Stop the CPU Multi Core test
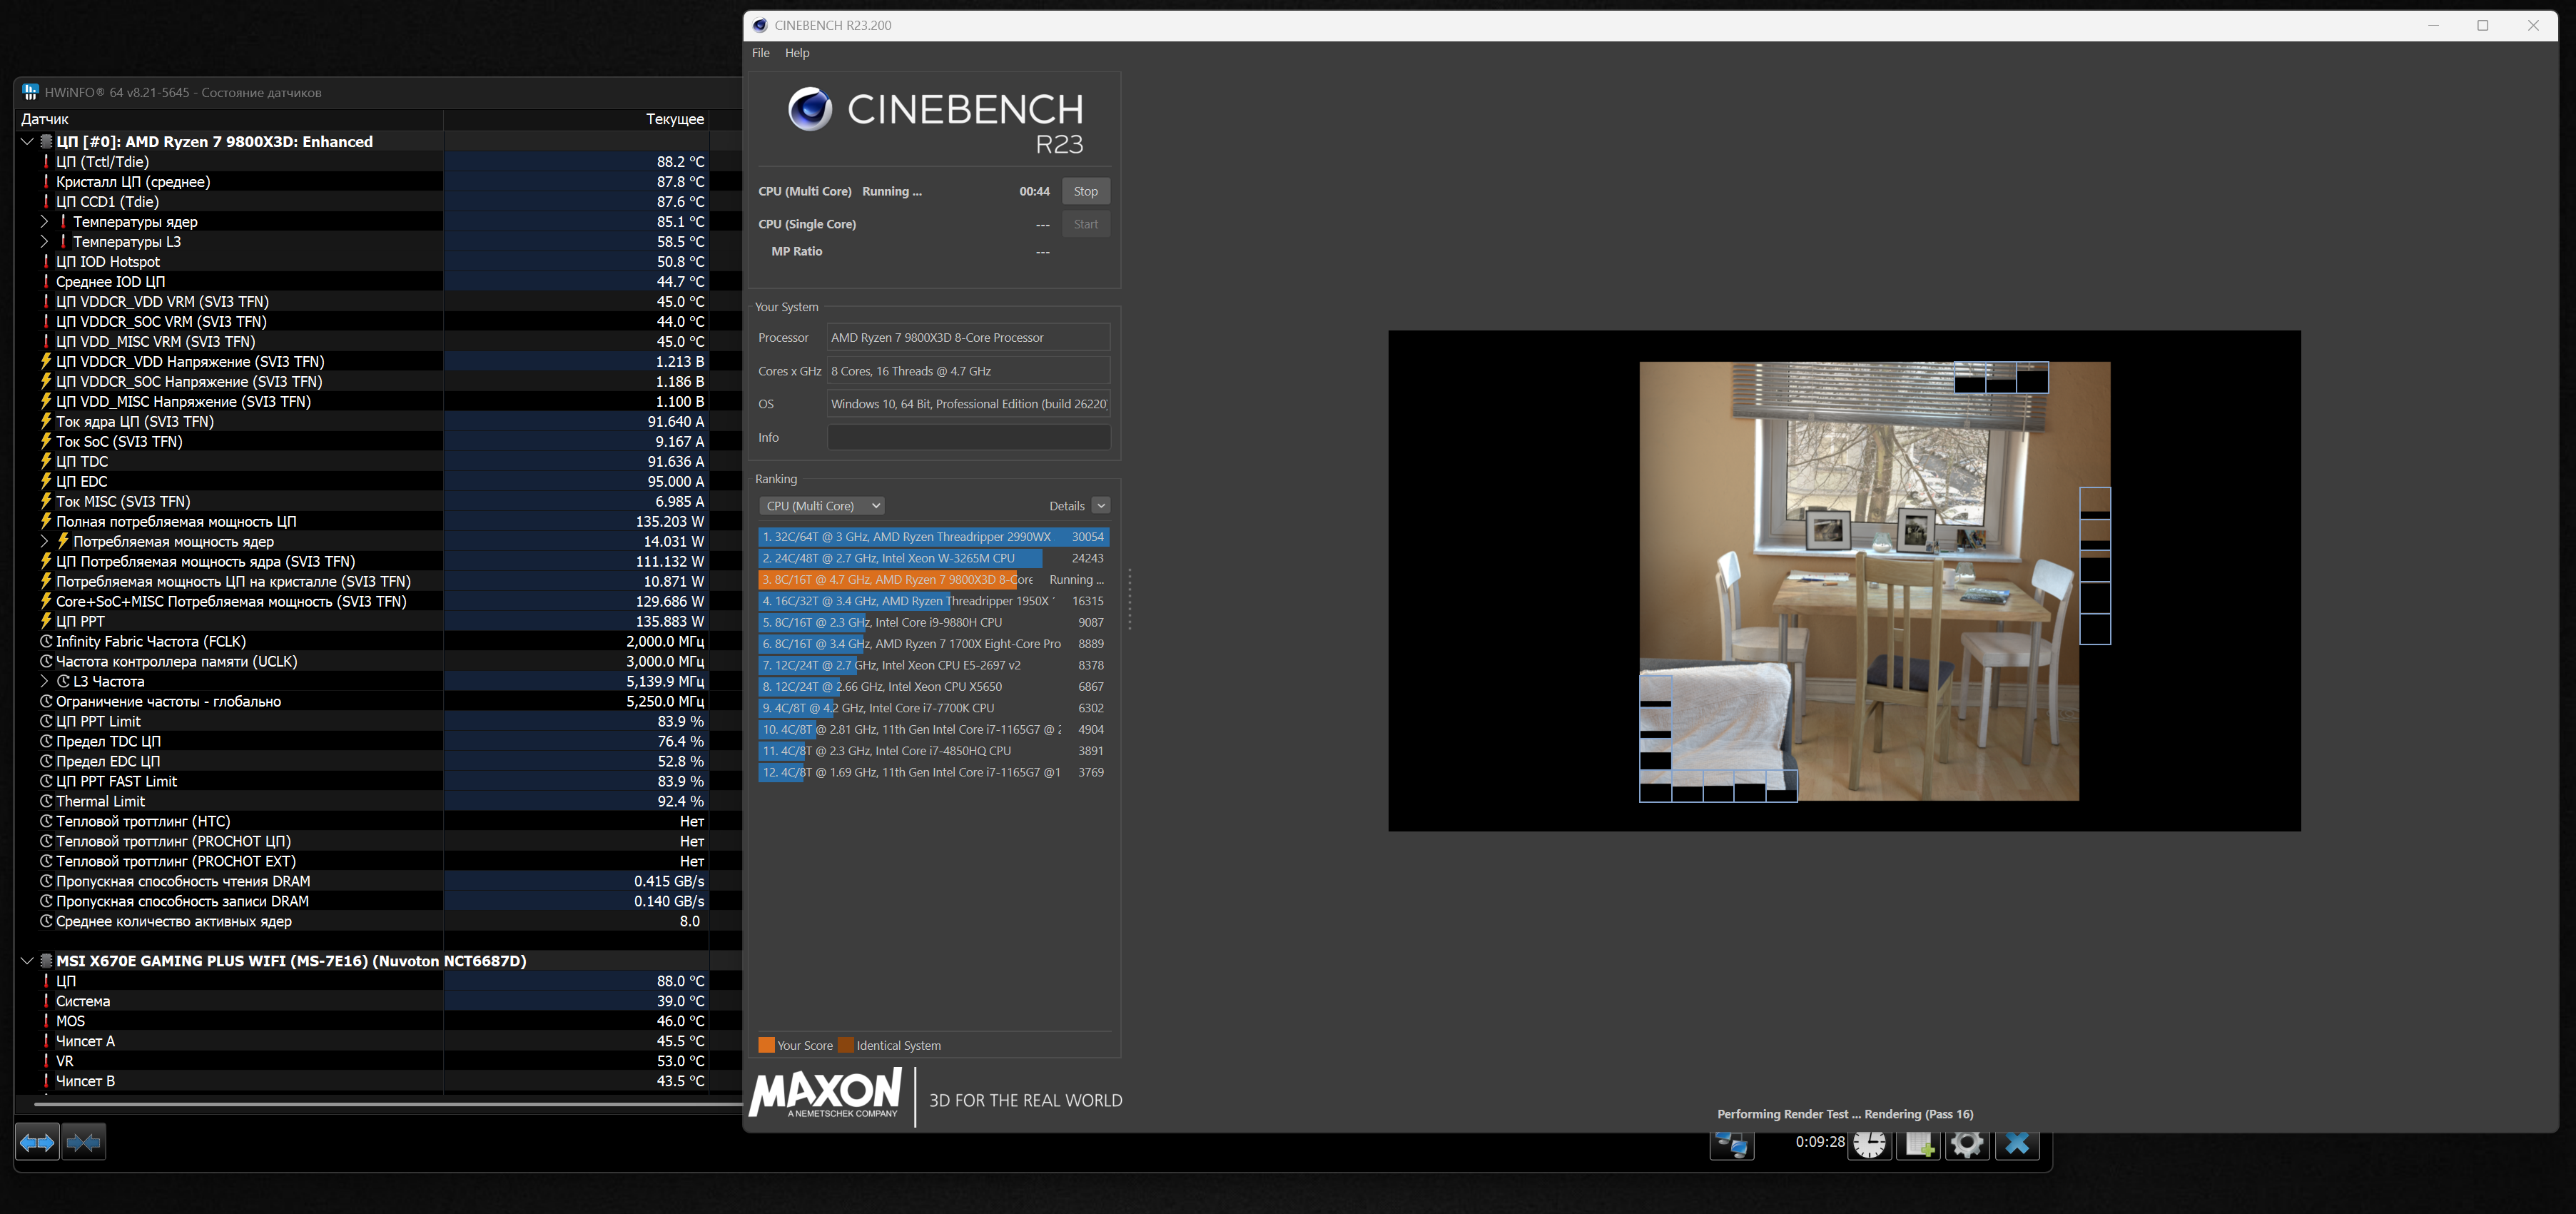This screenshot has width=2576, height=1214. (x=1086, y=191)
